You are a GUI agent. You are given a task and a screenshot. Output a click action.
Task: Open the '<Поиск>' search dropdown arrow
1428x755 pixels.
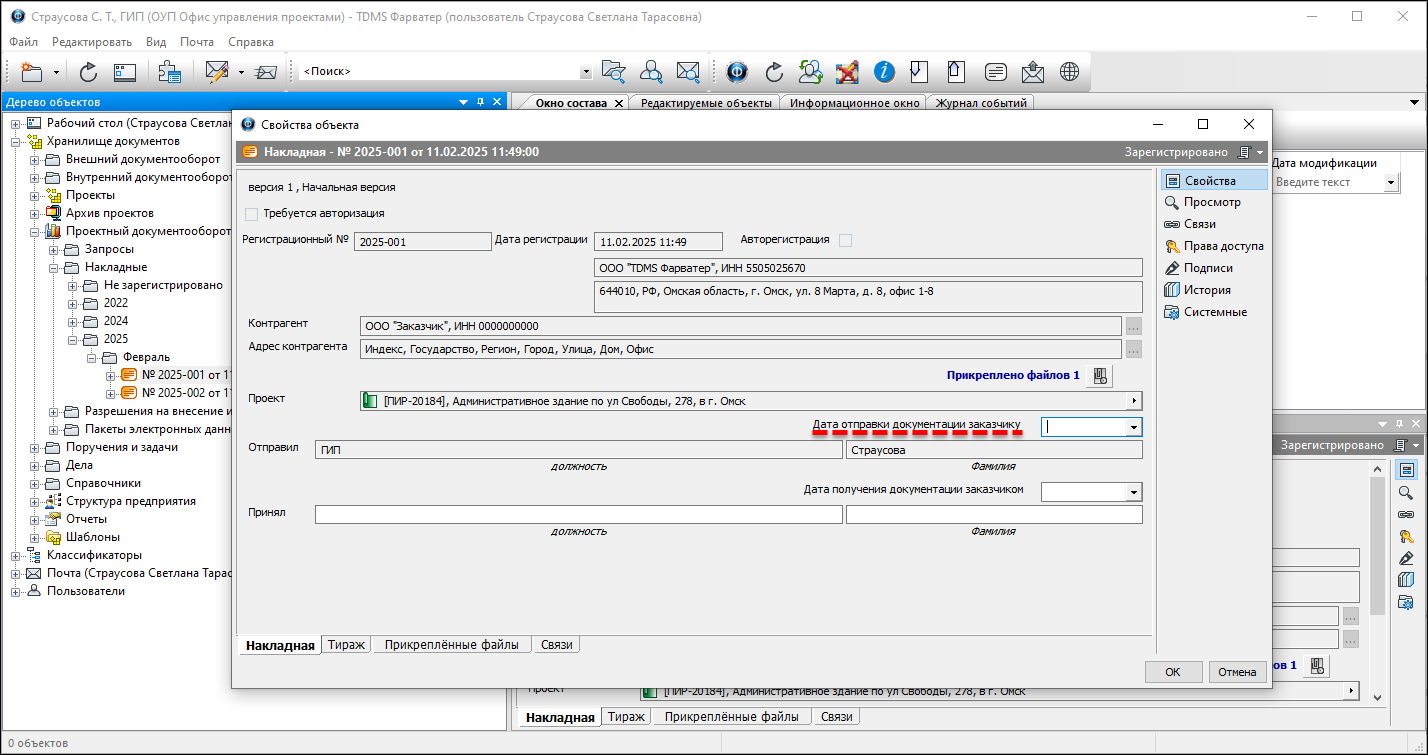[x=586, y=72]
